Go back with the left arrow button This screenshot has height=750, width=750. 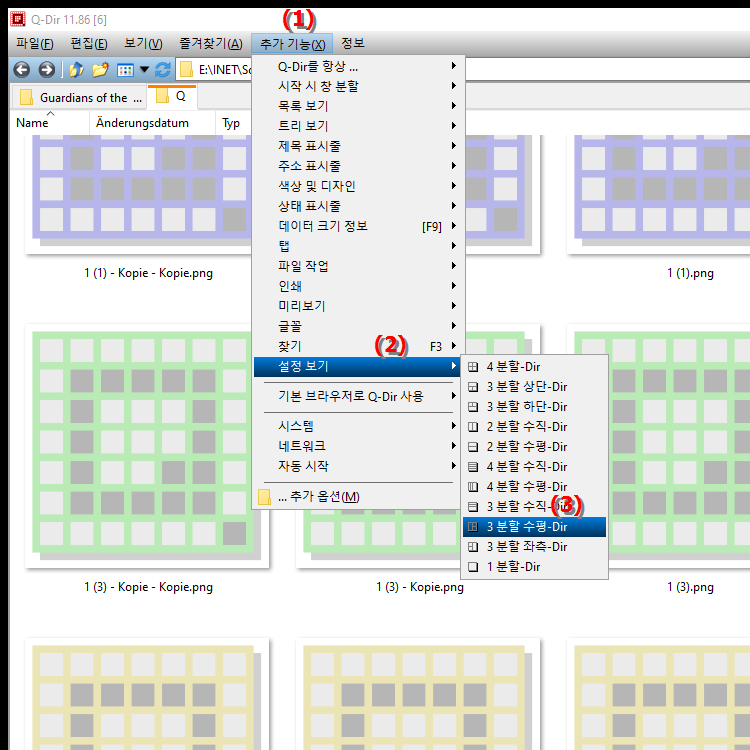[22, 70]
